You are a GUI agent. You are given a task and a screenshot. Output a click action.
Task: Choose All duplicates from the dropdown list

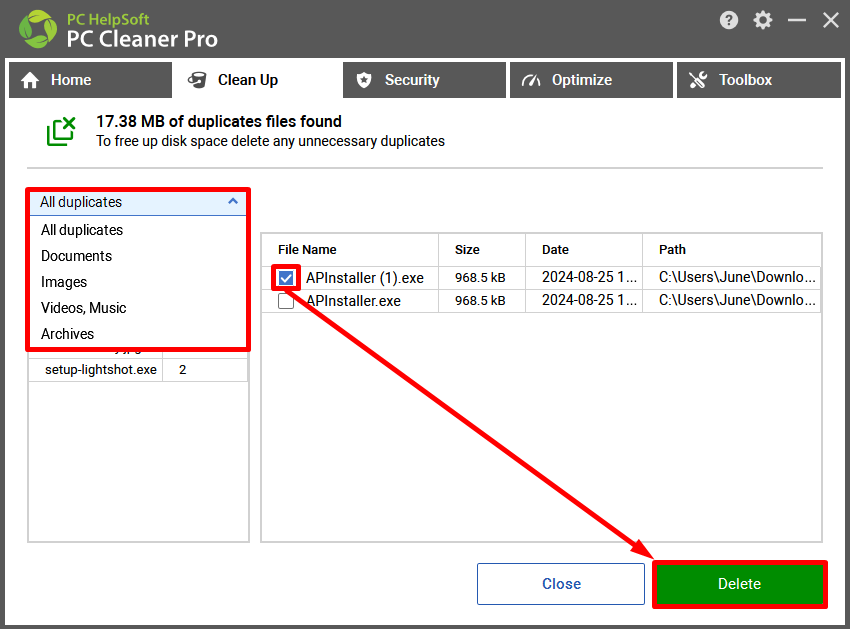[x=138, y=230]
